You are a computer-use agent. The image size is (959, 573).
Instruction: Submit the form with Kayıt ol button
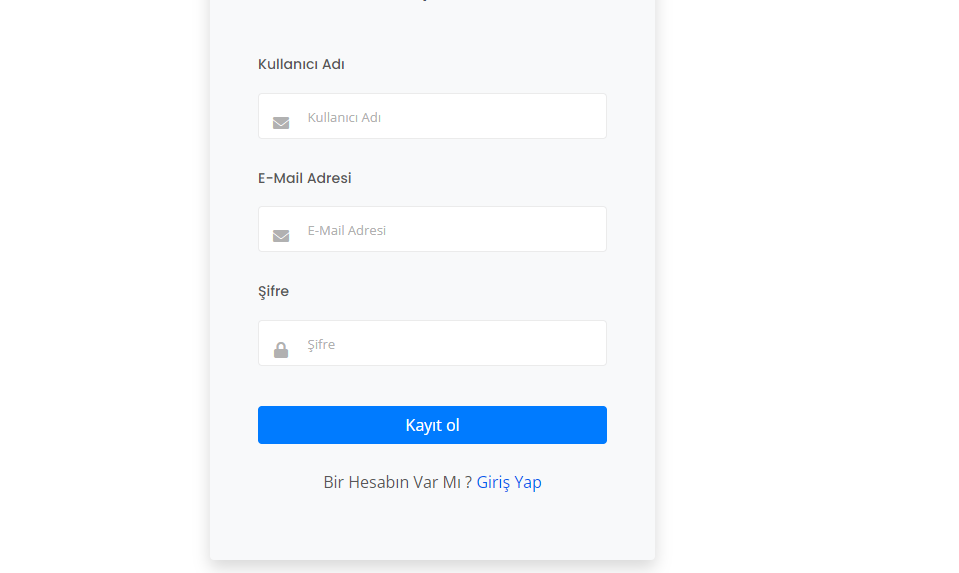click(x=432, y=425)
